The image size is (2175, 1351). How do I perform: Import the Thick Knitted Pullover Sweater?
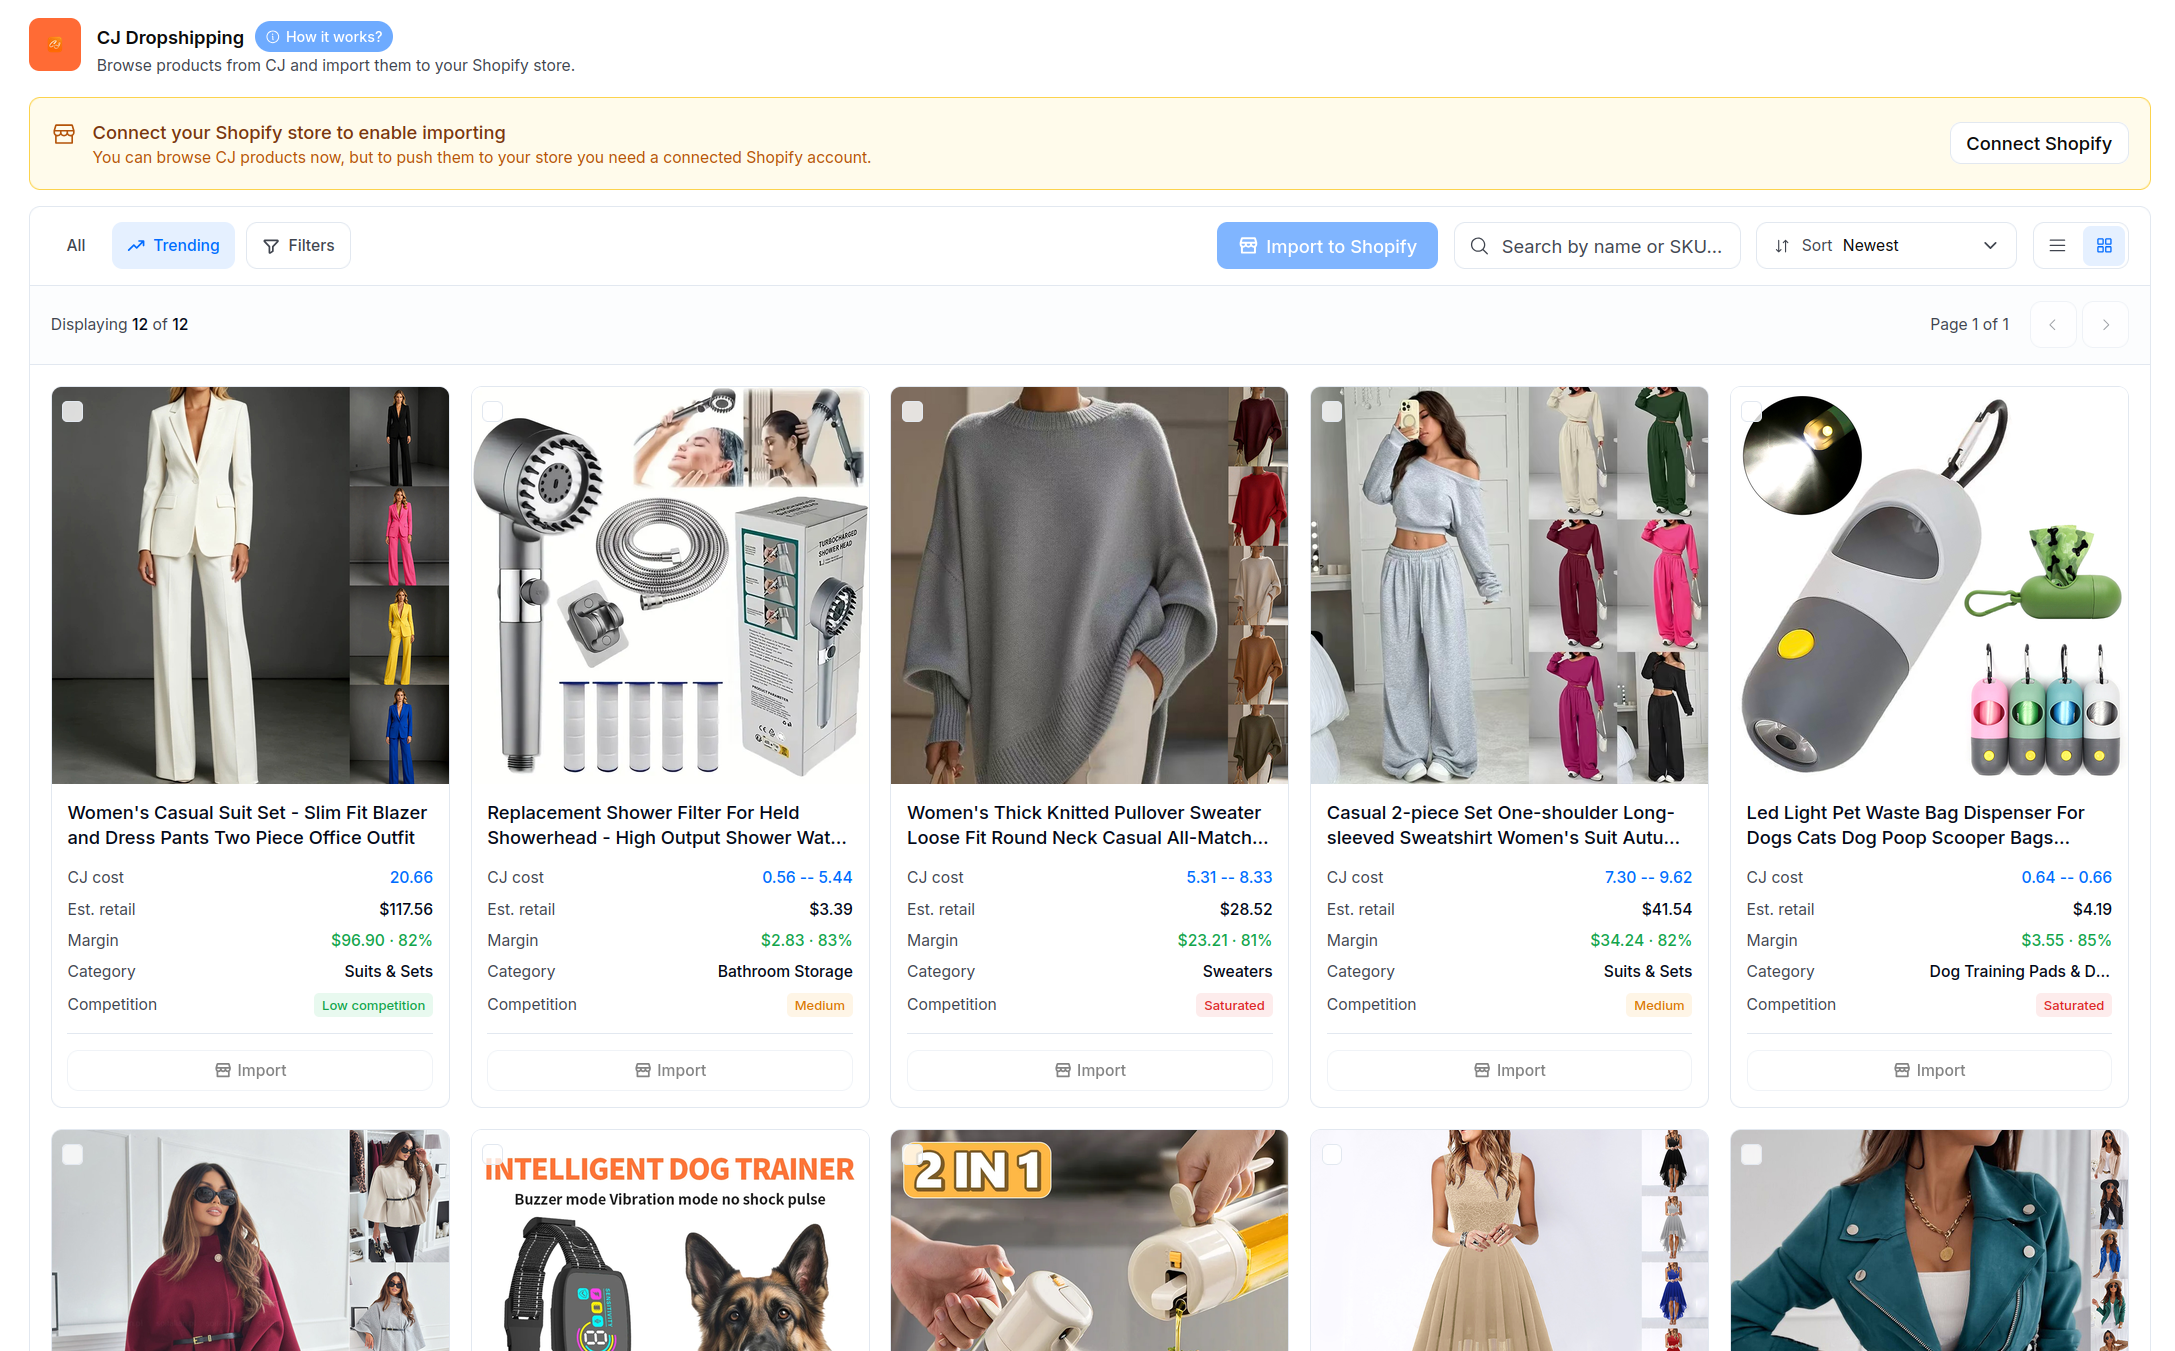click(1089, 1071)
